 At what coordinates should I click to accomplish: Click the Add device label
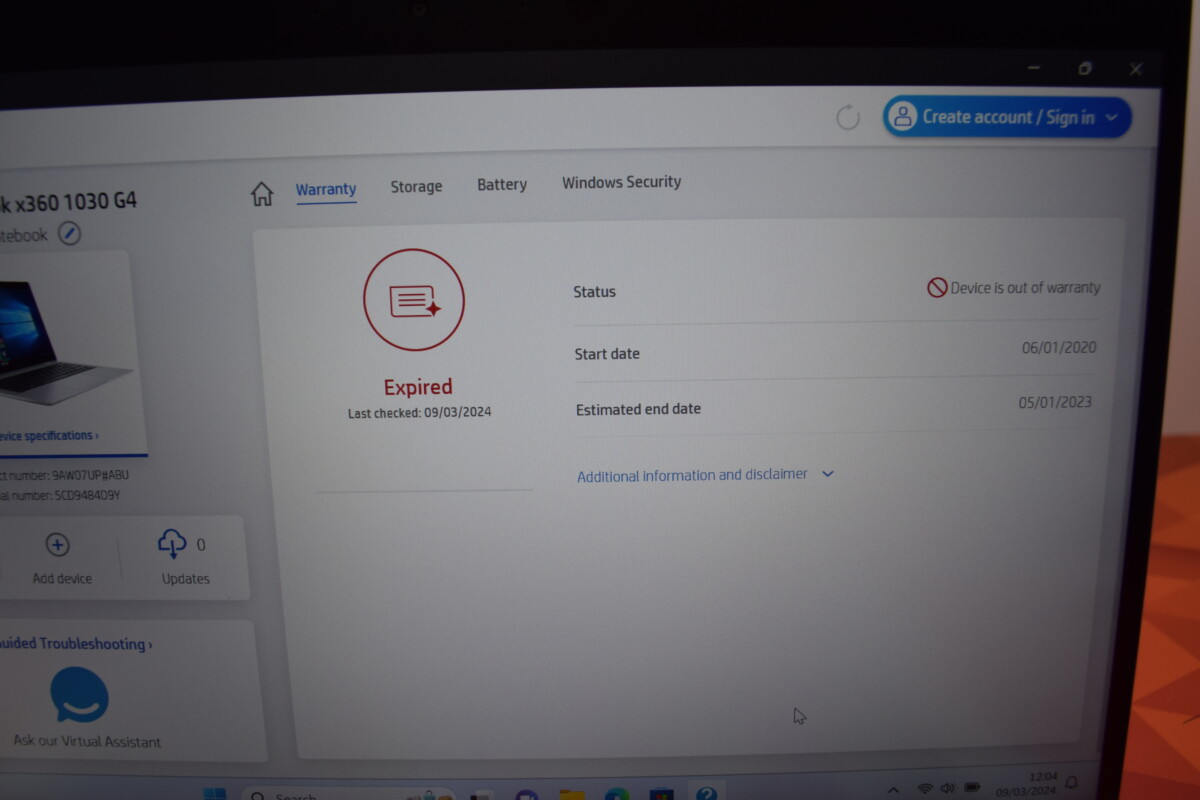click(62, 578)
